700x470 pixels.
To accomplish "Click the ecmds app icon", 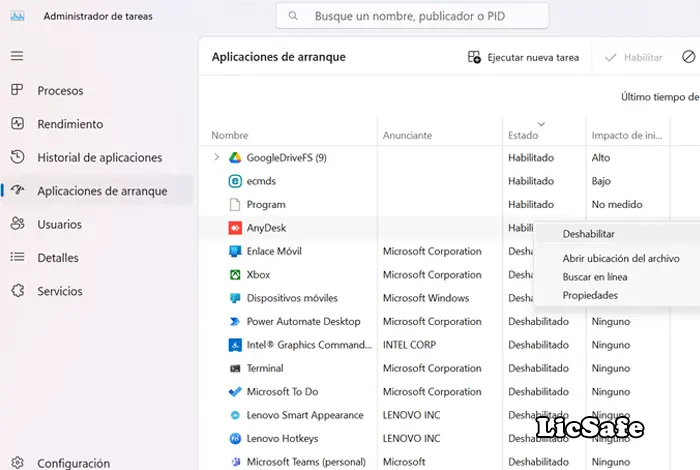I will [235, 181].
